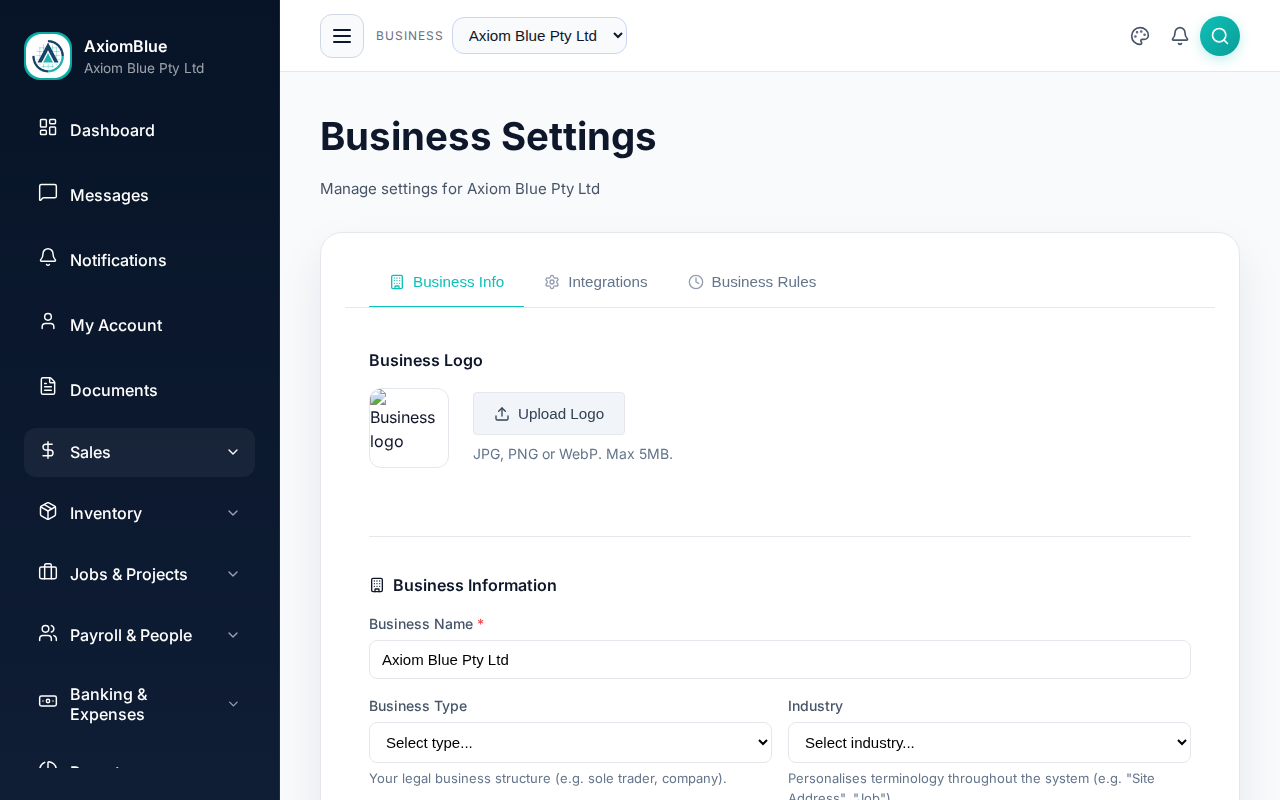Open the Industry dropdown
The height and width of the screenshot is (800, 1280).
(989, 743)
